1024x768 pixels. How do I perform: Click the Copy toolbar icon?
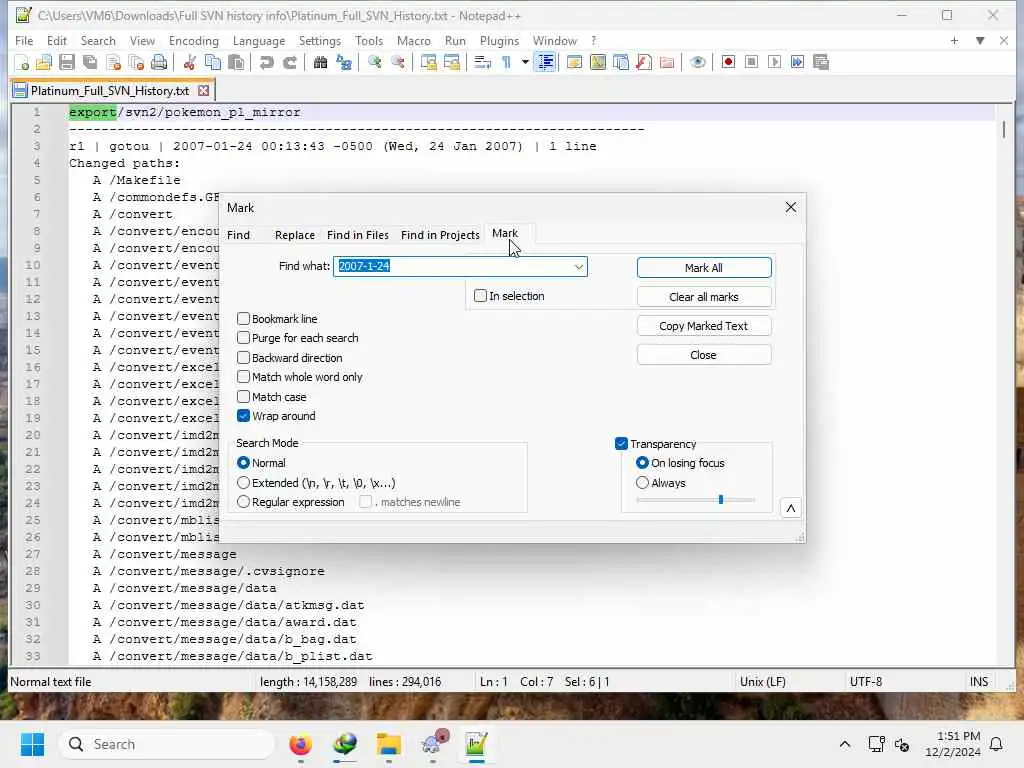pyautogui.click(x=213, y=63)
